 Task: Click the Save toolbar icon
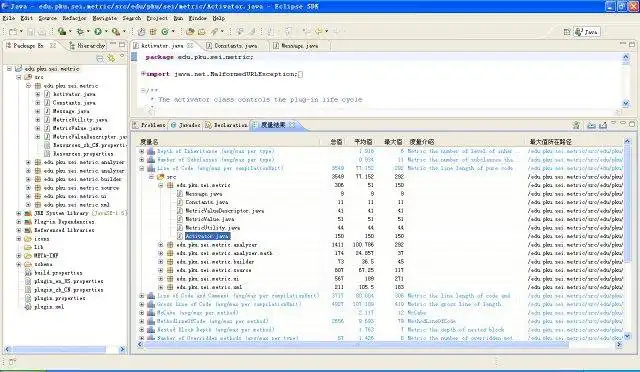coord(31,31)
